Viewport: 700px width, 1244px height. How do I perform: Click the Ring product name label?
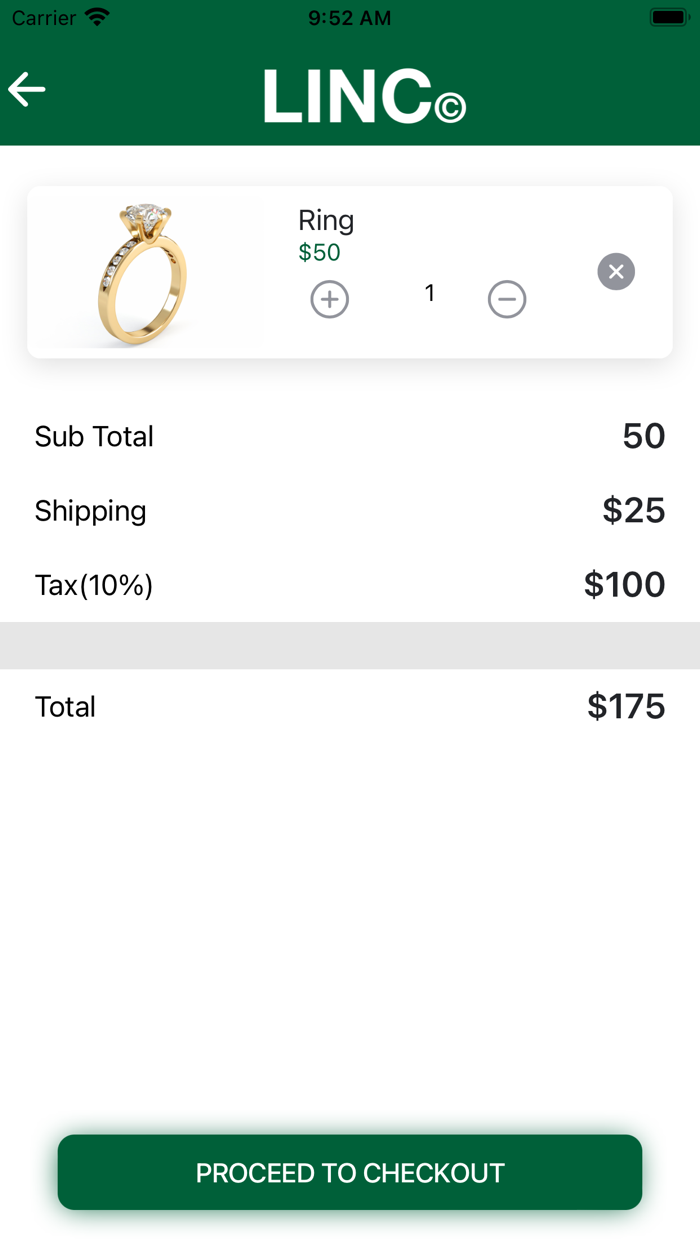326,220
